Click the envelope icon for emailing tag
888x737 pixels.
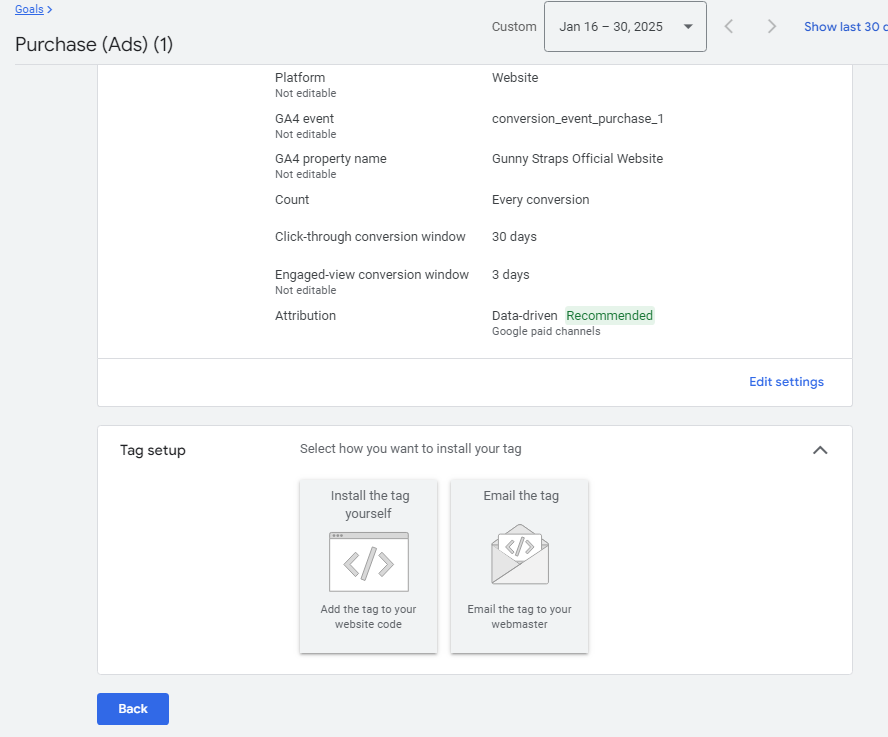(x=519, y=555)
